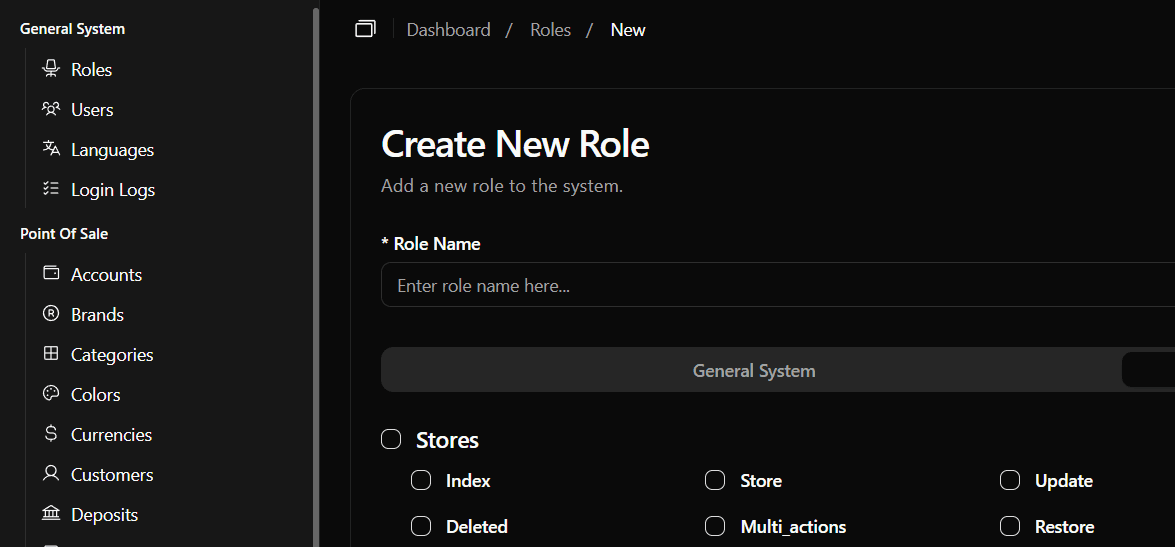Click the New breadcrumb text
Viewport: 1175px width, 547px height.
click(628, 30)
